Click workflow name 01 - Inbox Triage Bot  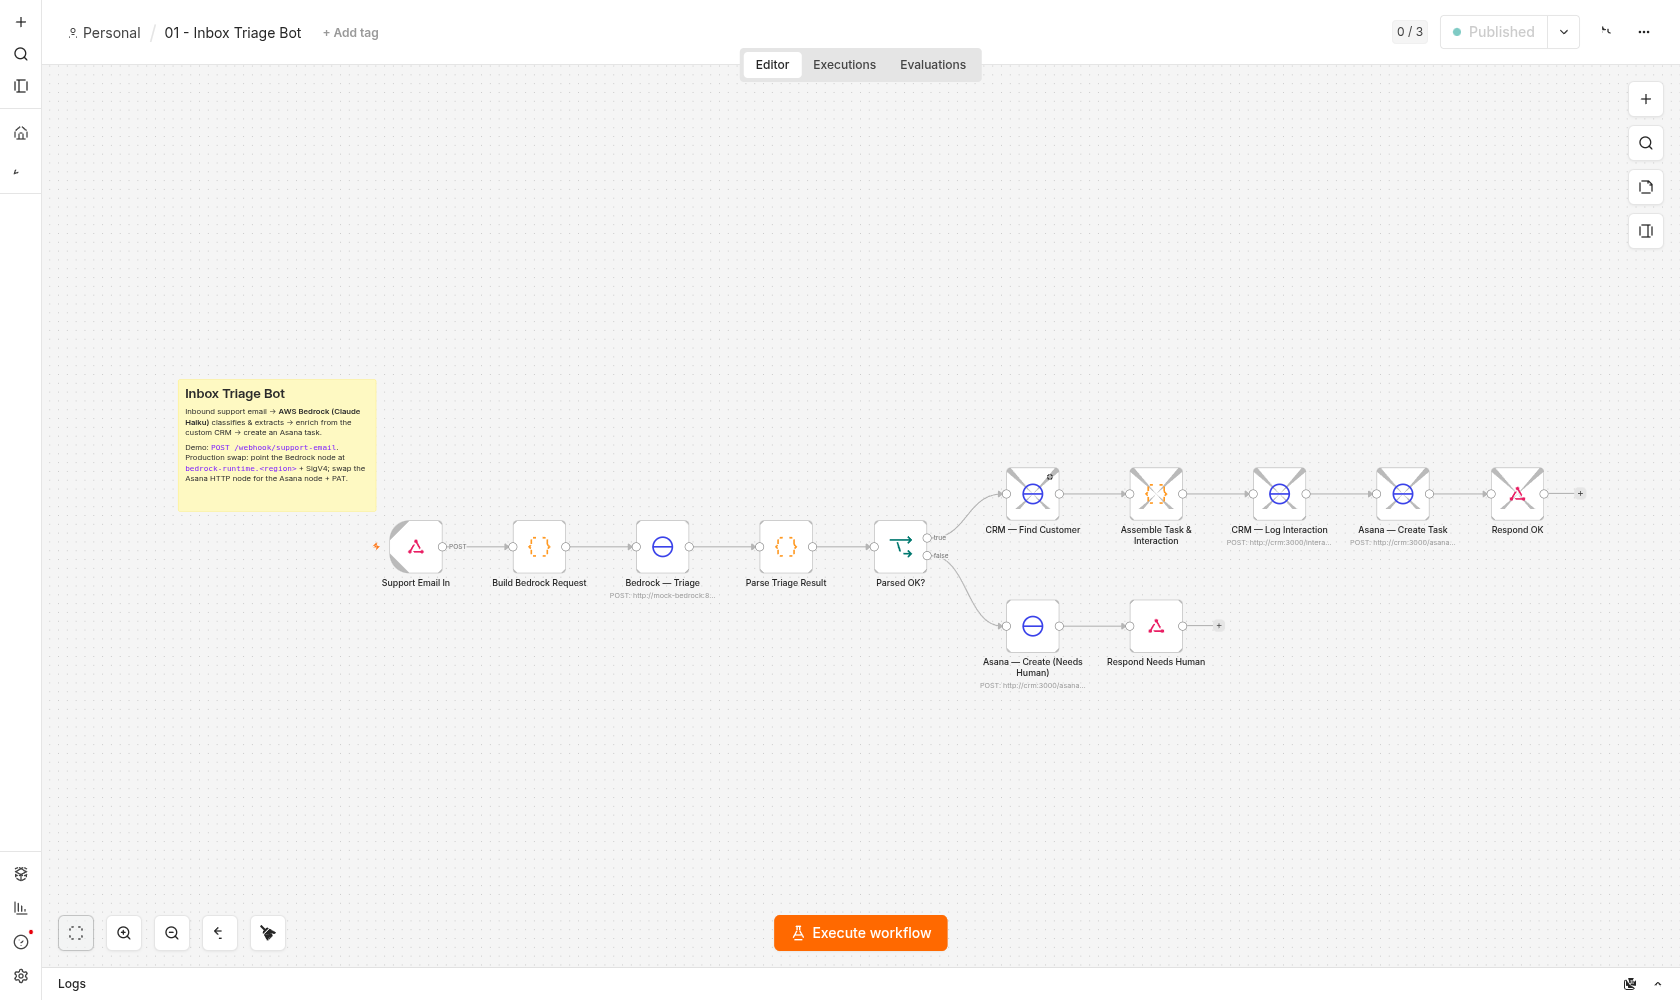point(233,33)
